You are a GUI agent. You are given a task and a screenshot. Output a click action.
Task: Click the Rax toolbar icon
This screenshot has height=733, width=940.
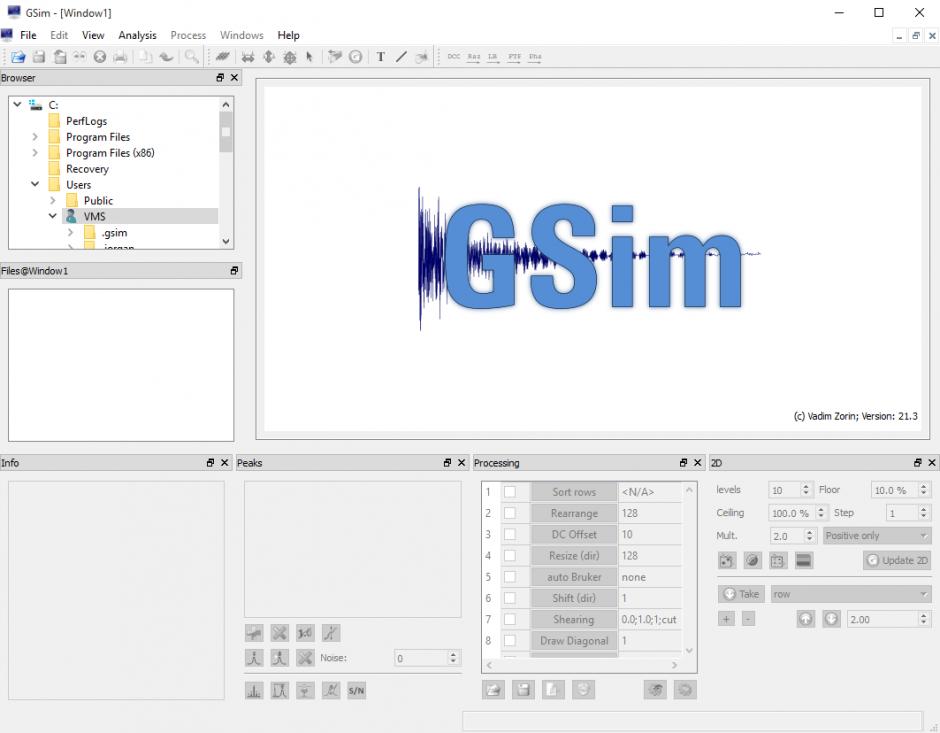coord(474,57)
